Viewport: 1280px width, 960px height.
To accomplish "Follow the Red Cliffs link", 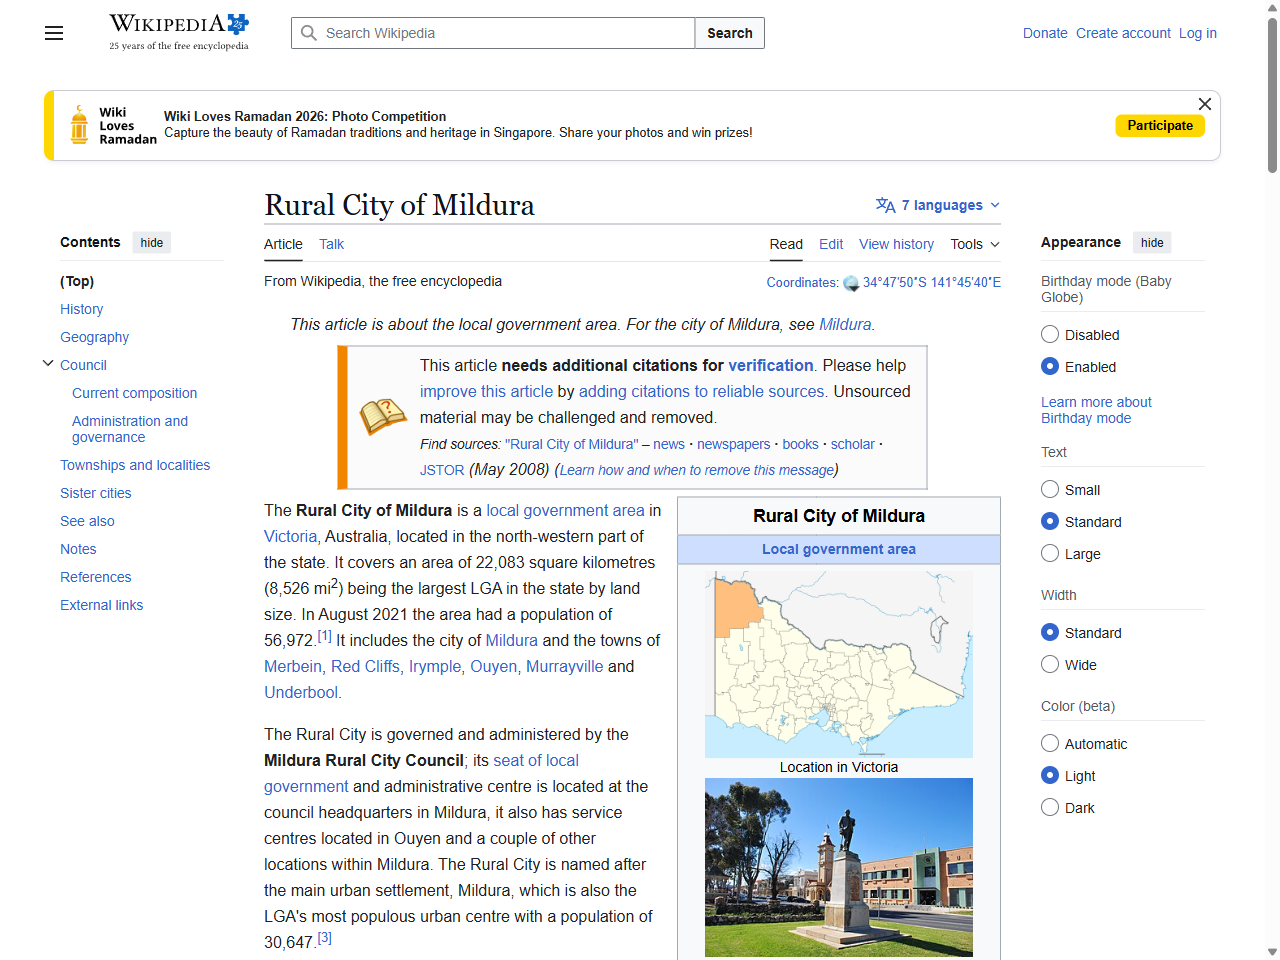I will pyautogui.click(x=365, y=666).
